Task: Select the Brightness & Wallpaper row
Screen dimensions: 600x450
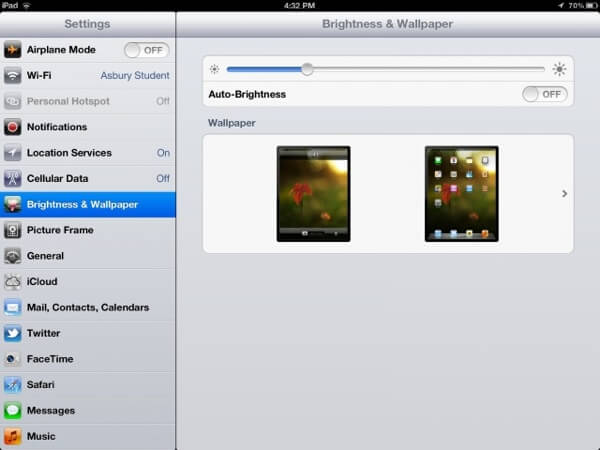Action: click(88, 204)
